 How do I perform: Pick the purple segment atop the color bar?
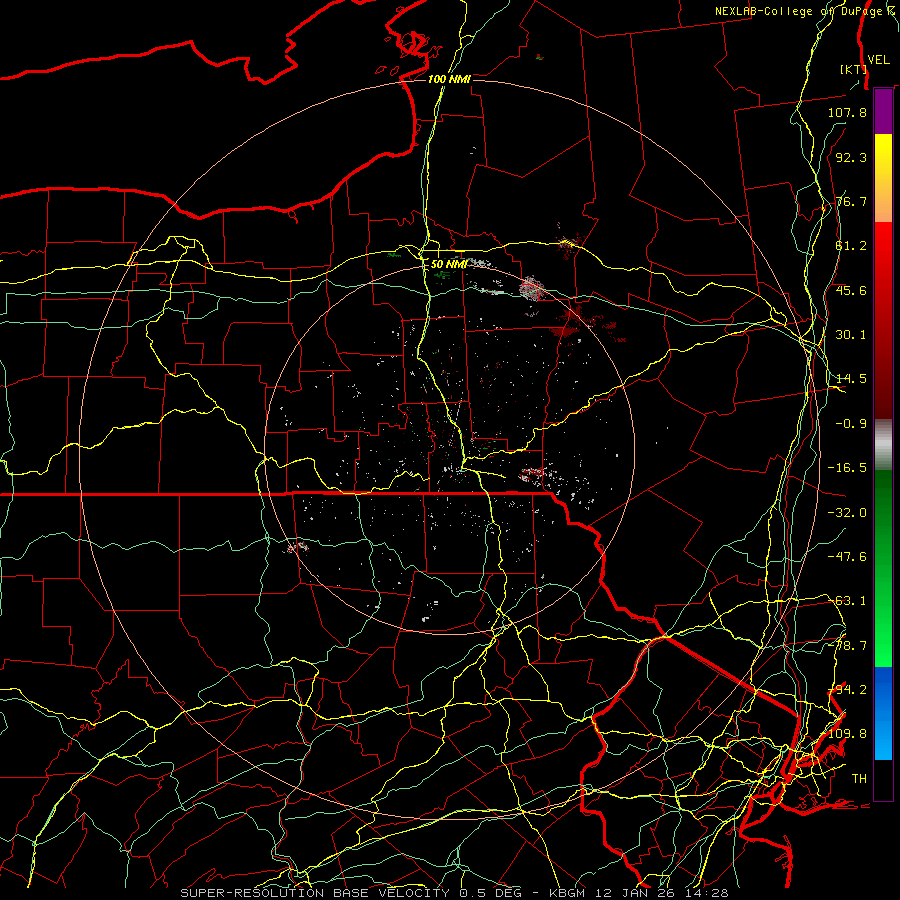point(883,112)
